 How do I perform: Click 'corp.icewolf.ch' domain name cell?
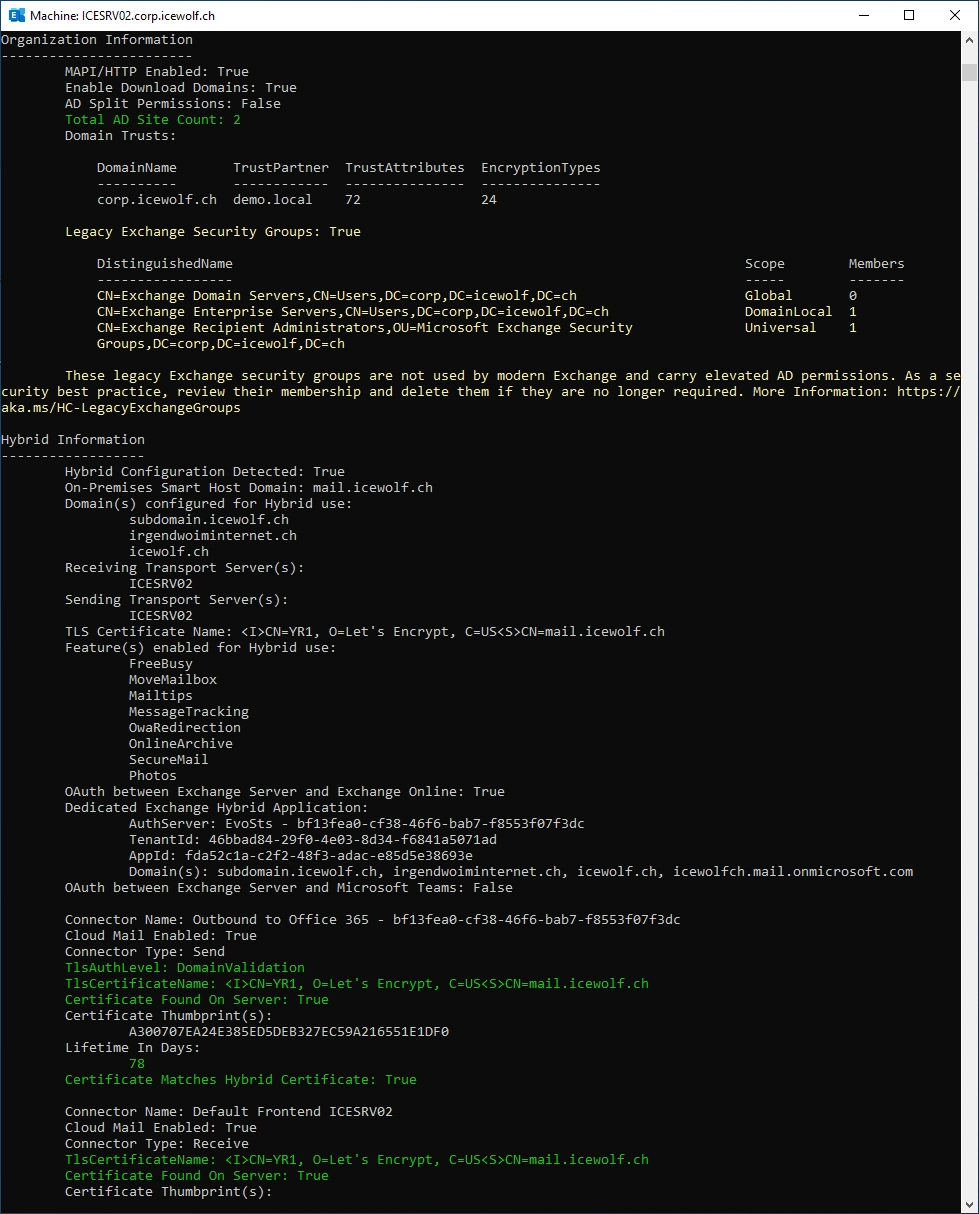pos(157,200)
